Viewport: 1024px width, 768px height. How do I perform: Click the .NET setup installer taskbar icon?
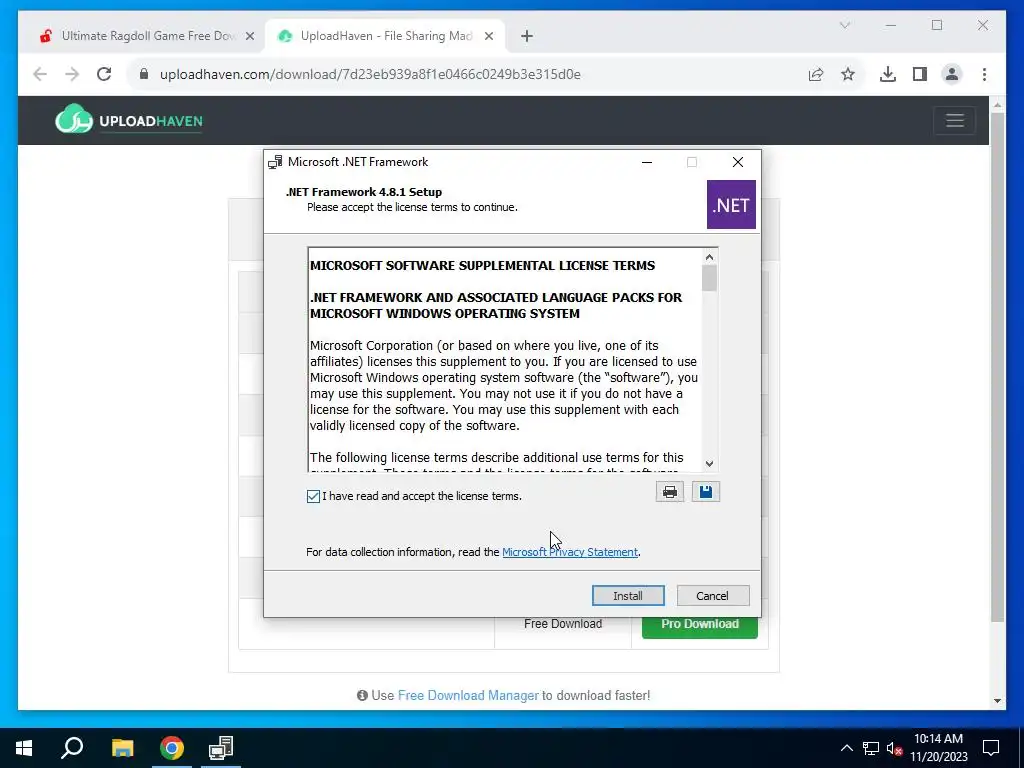221,748
